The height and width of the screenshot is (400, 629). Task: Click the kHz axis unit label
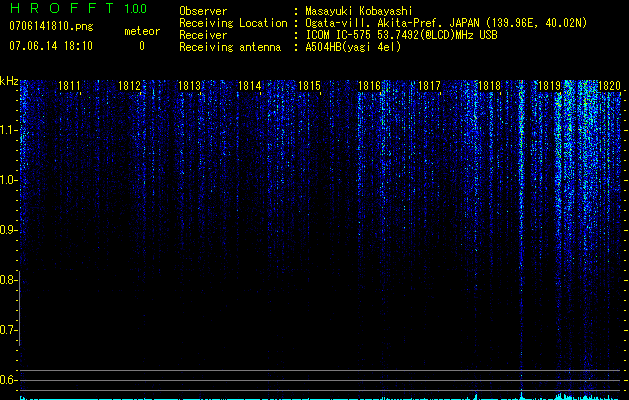click(x=9, y=81)
